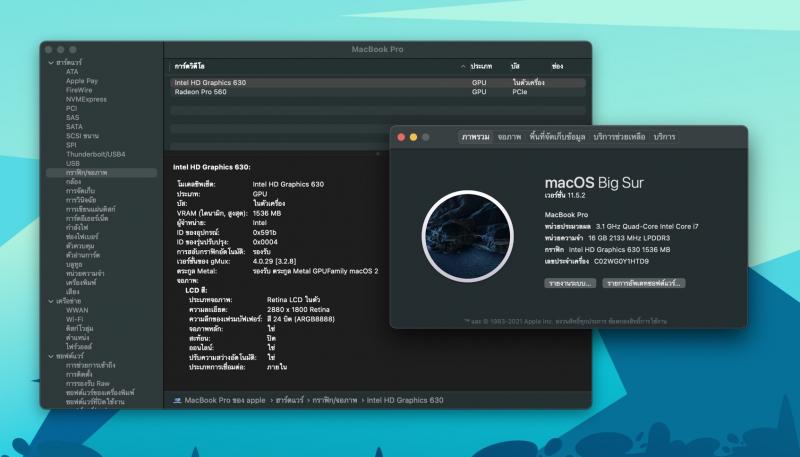The image size is (800, 457).
Task: Click the 1536 MB VRAM value
Action: tap(267, 214)
